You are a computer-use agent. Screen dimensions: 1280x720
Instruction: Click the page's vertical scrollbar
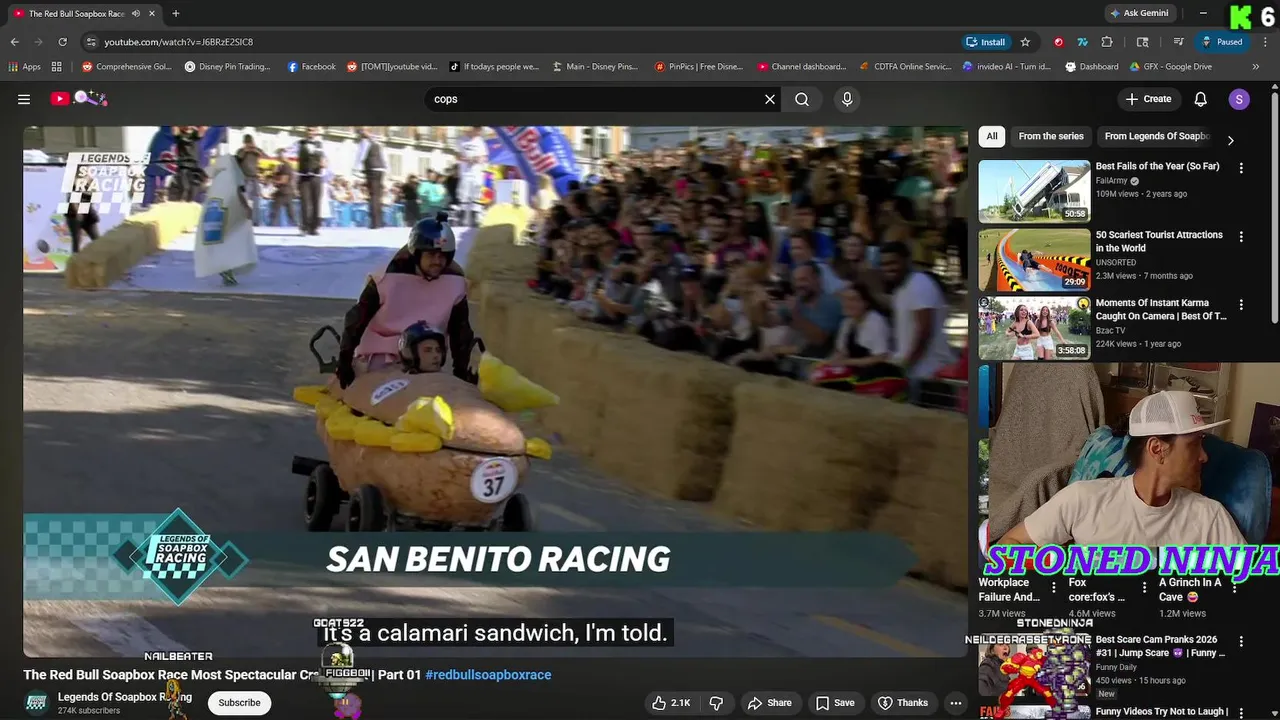point(1274,208)
